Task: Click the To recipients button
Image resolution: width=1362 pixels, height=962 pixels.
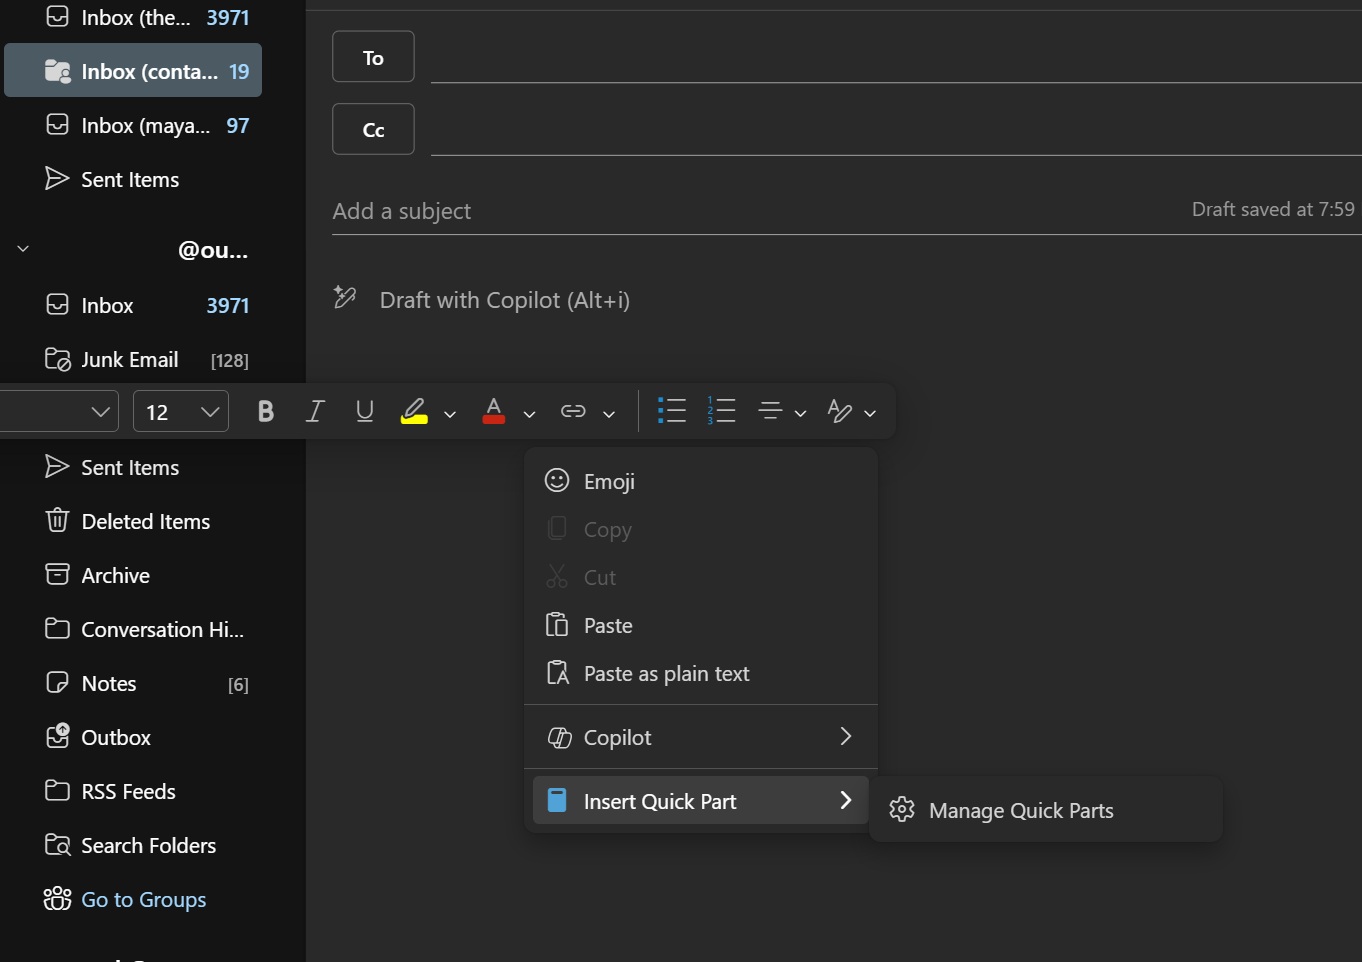Action: 373,57
